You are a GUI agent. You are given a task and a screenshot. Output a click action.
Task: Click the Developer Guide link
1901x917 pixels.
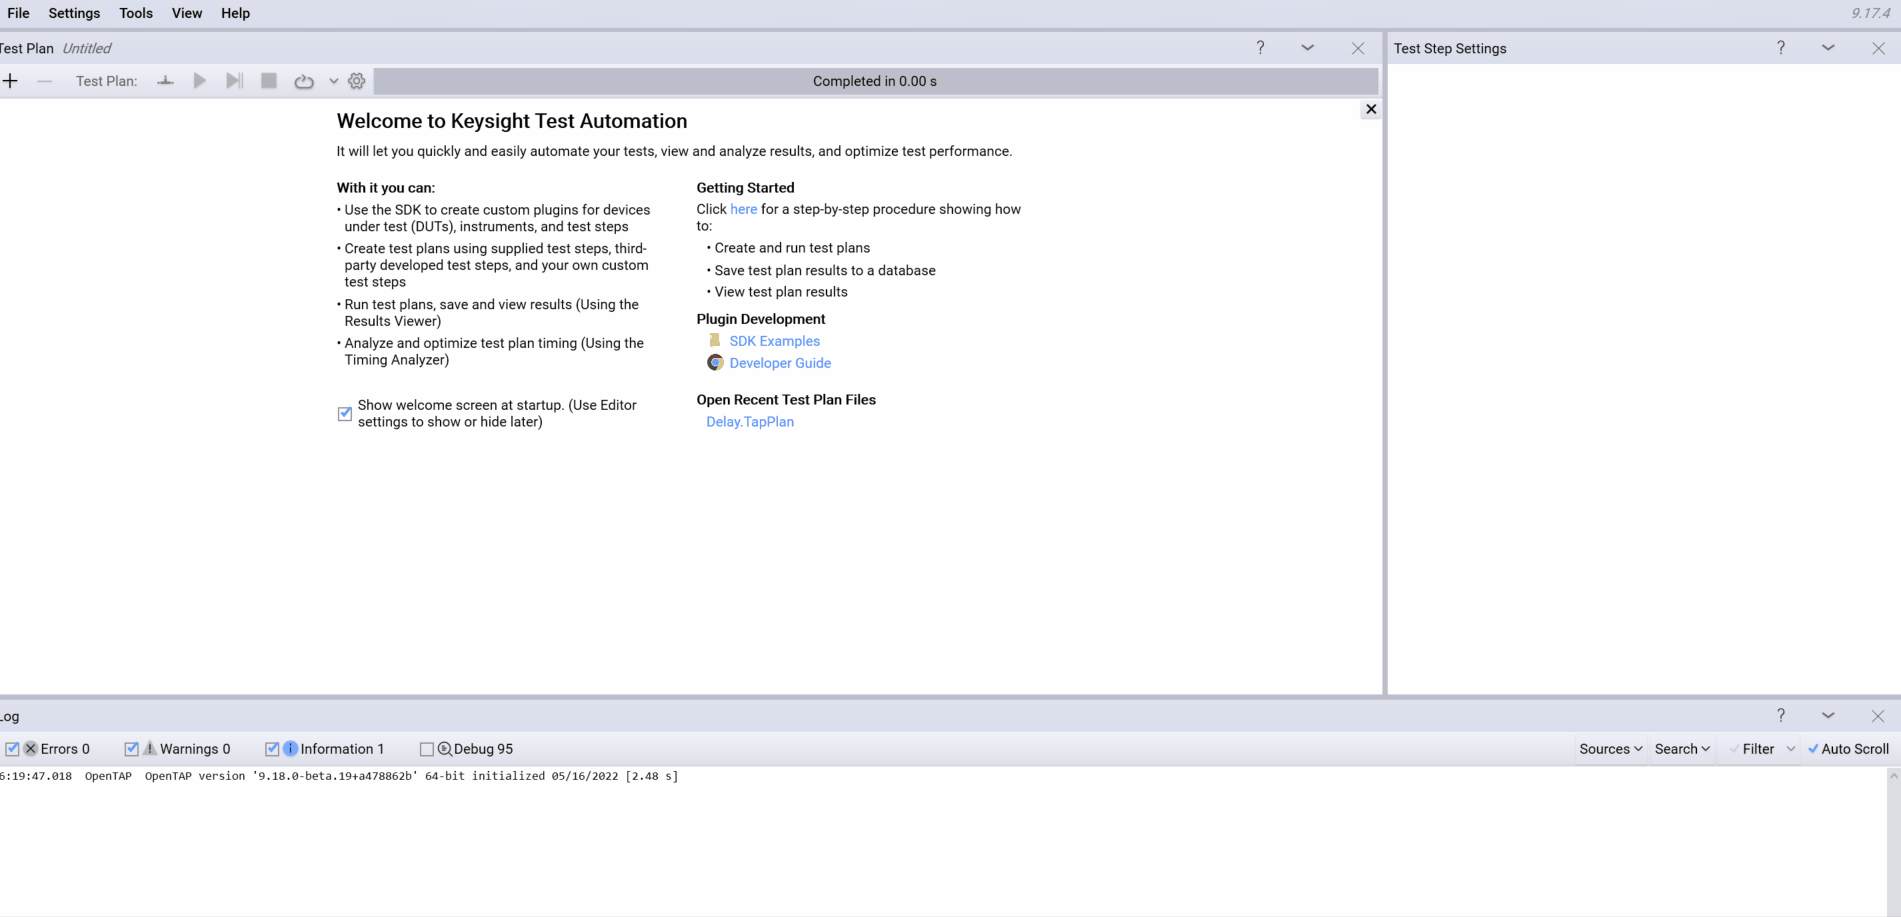click(x=779, y=362)
